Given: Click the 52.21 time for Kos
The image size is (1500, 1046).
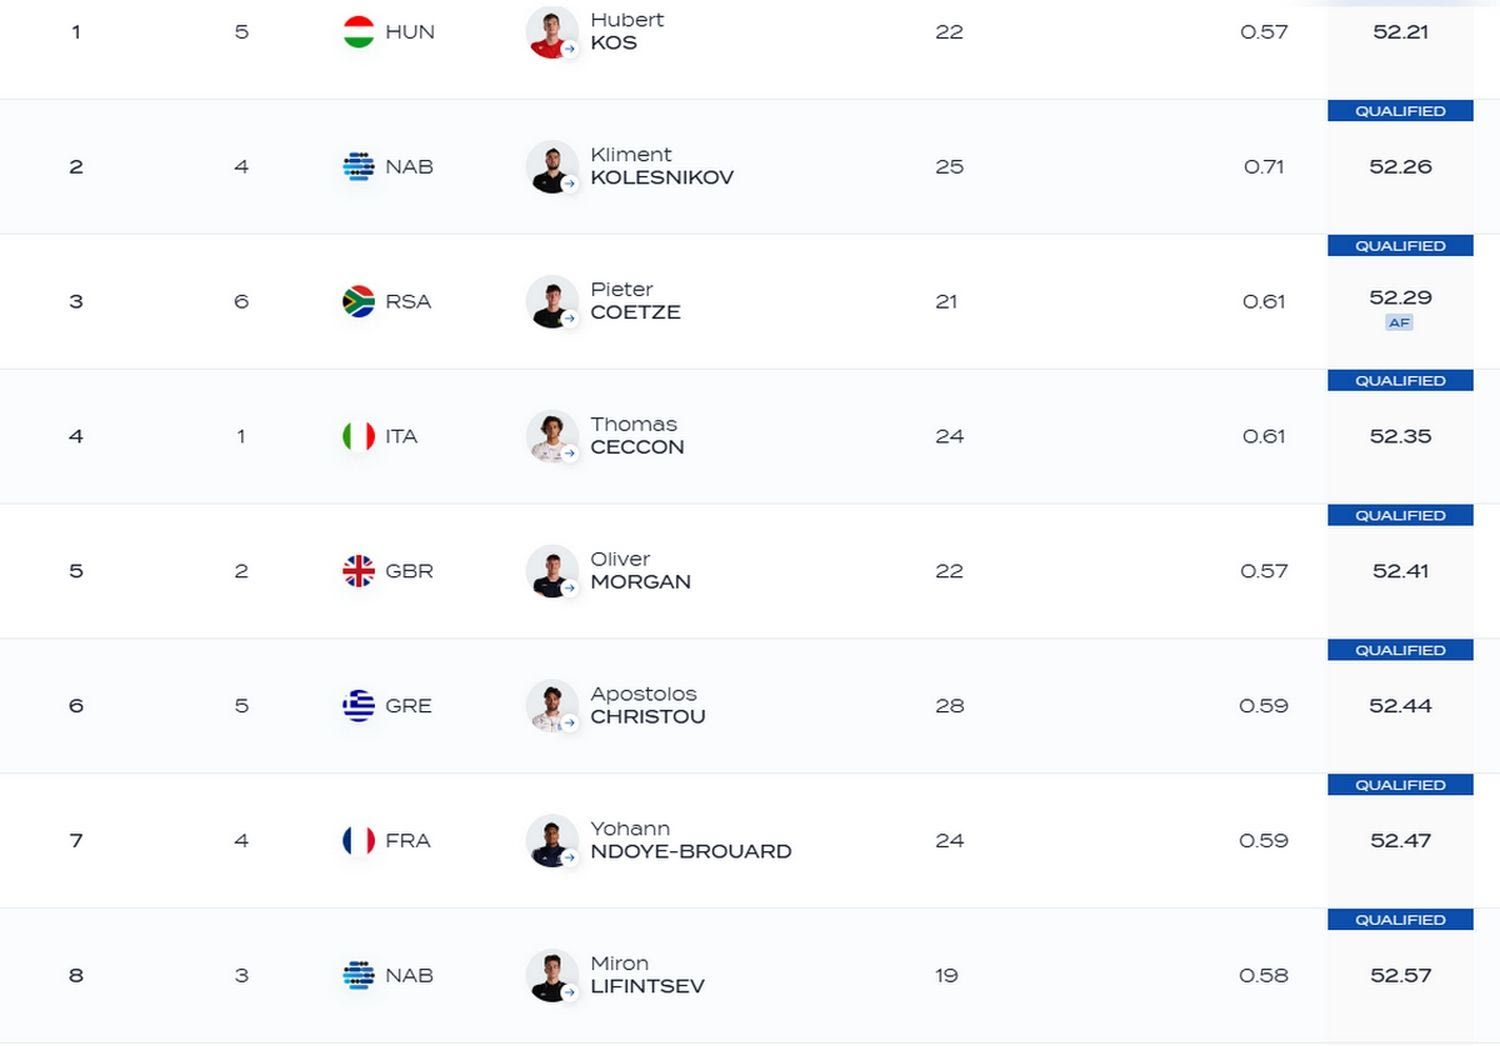Looking at the screenshot, I should tap(1400, 32).
